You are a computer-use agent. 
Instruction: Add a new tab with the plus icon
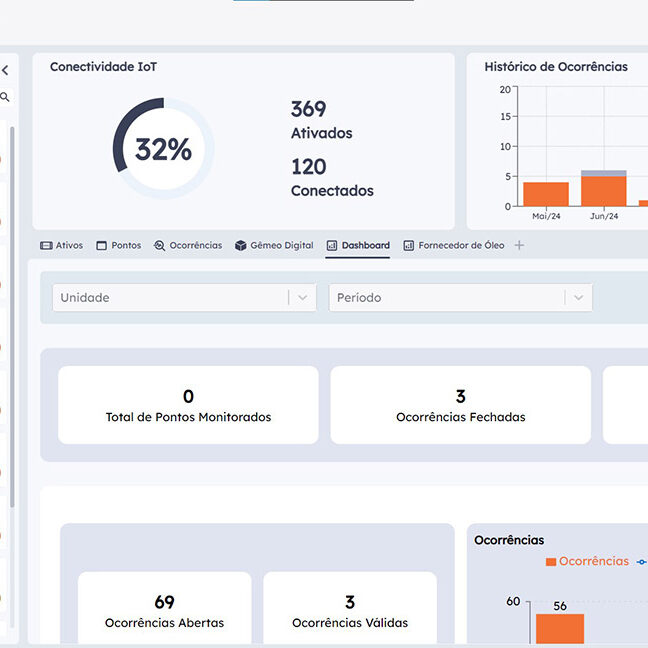click(x=519, y=245)
